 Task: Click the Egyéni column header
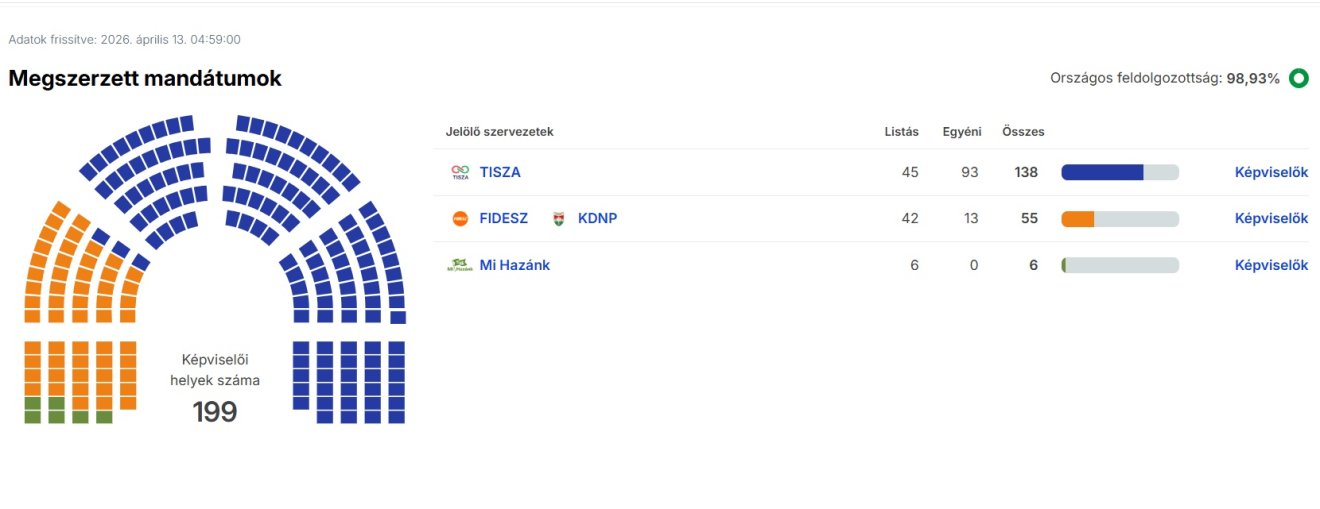(x=961, y=131)
